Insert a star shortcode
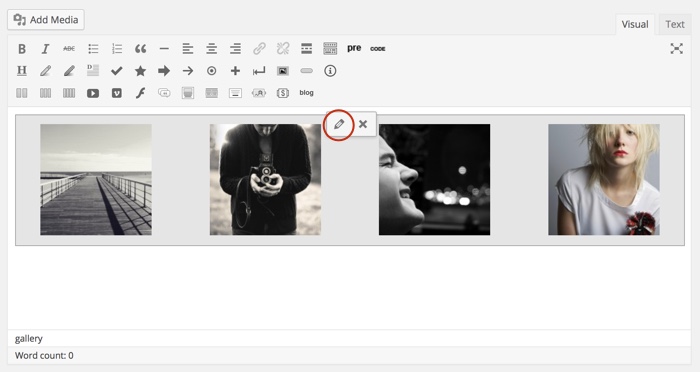 coord(140,71)
